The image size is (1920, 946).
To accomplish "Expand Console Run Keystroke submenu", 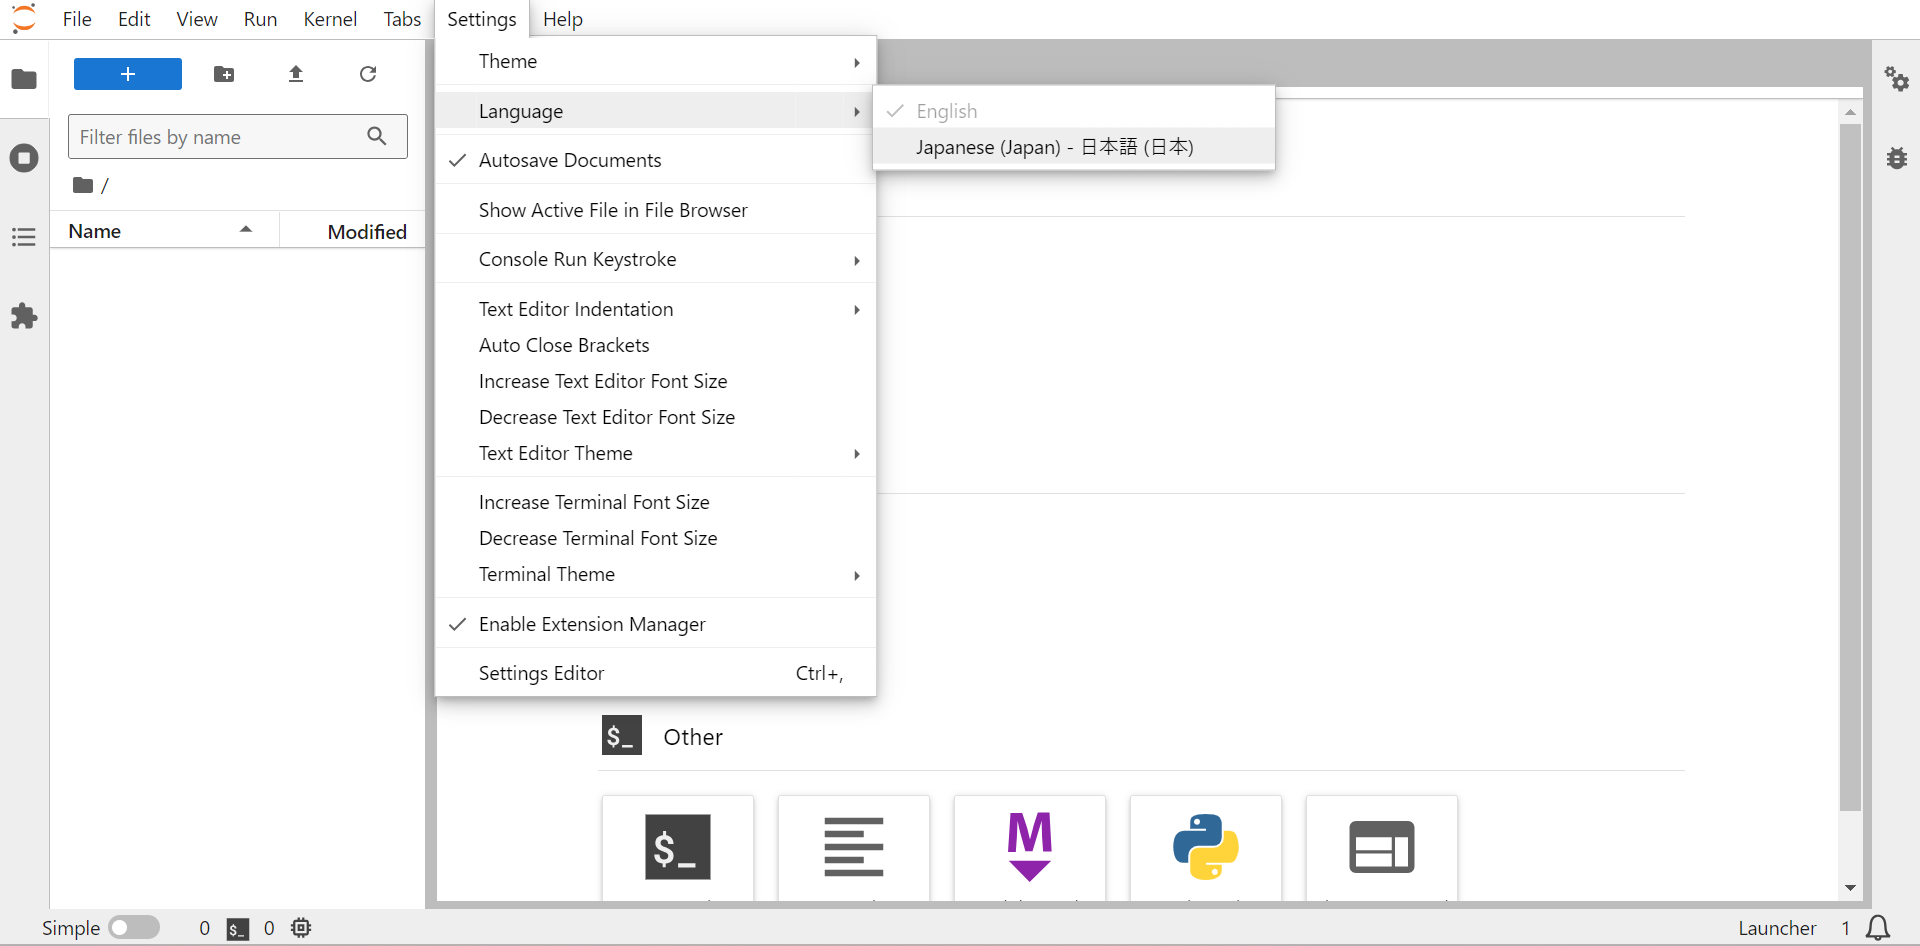I will pyautogui.click(x=655, y=260).
